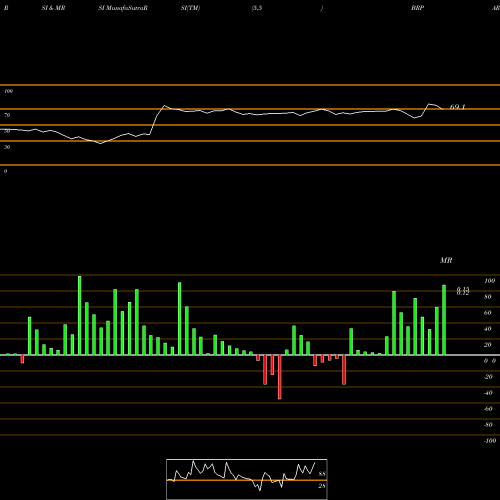Click the MR axis label 60
Screen dimensions: 500x500
pyautogui.click(x=488, y=313)
